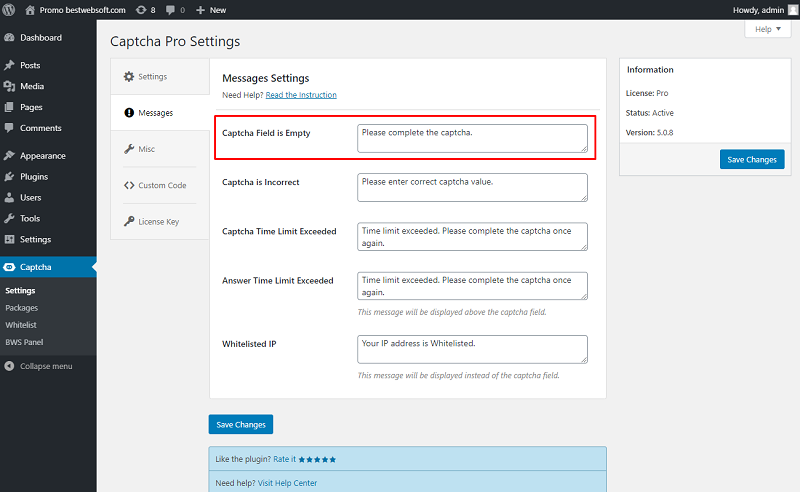Expand the Help dropdown
Viewport: 800px width, 492px height.
click(x=768, y=29)
